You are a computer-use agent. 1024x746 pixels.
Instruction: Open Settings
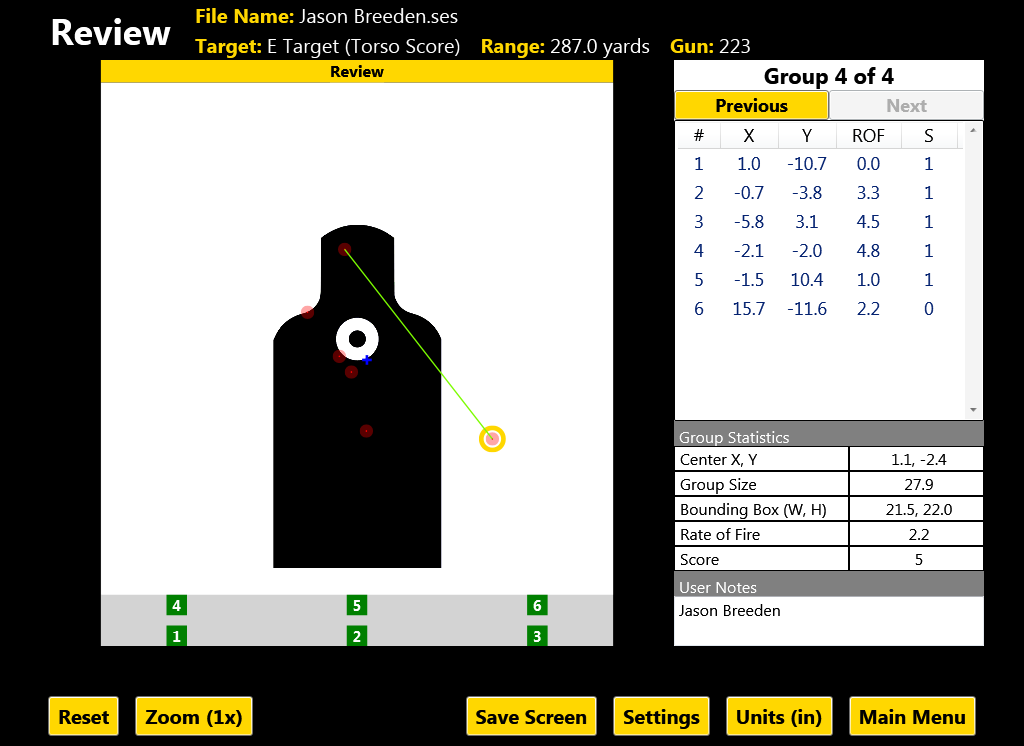[661, 717]
